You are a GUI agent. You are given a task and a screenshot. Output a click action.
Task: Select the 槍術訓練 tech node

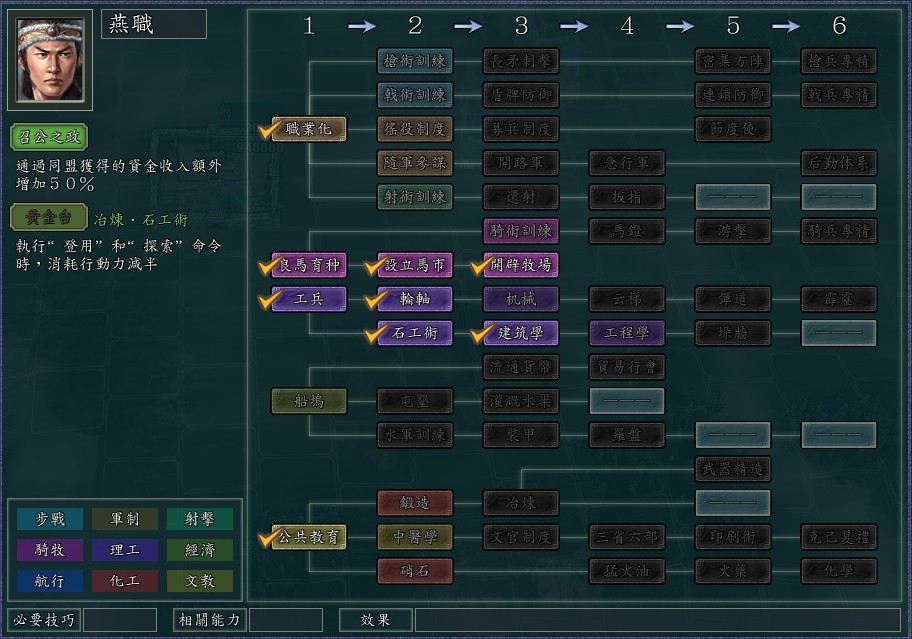pos(415,61)
